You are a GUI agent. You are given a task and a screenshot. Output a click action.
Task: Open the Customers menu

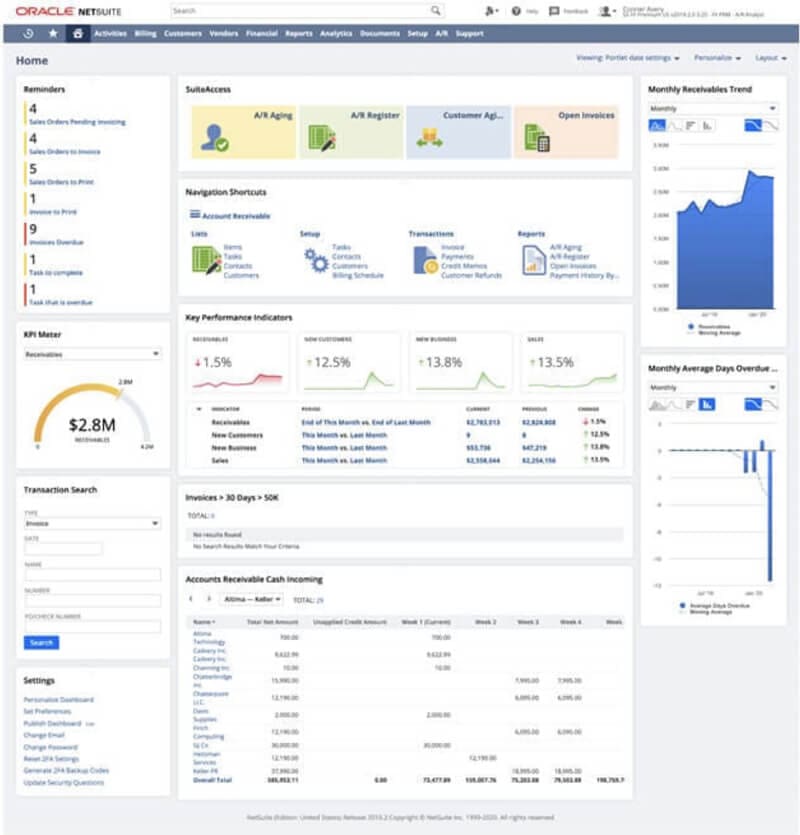tap(183, 34)
